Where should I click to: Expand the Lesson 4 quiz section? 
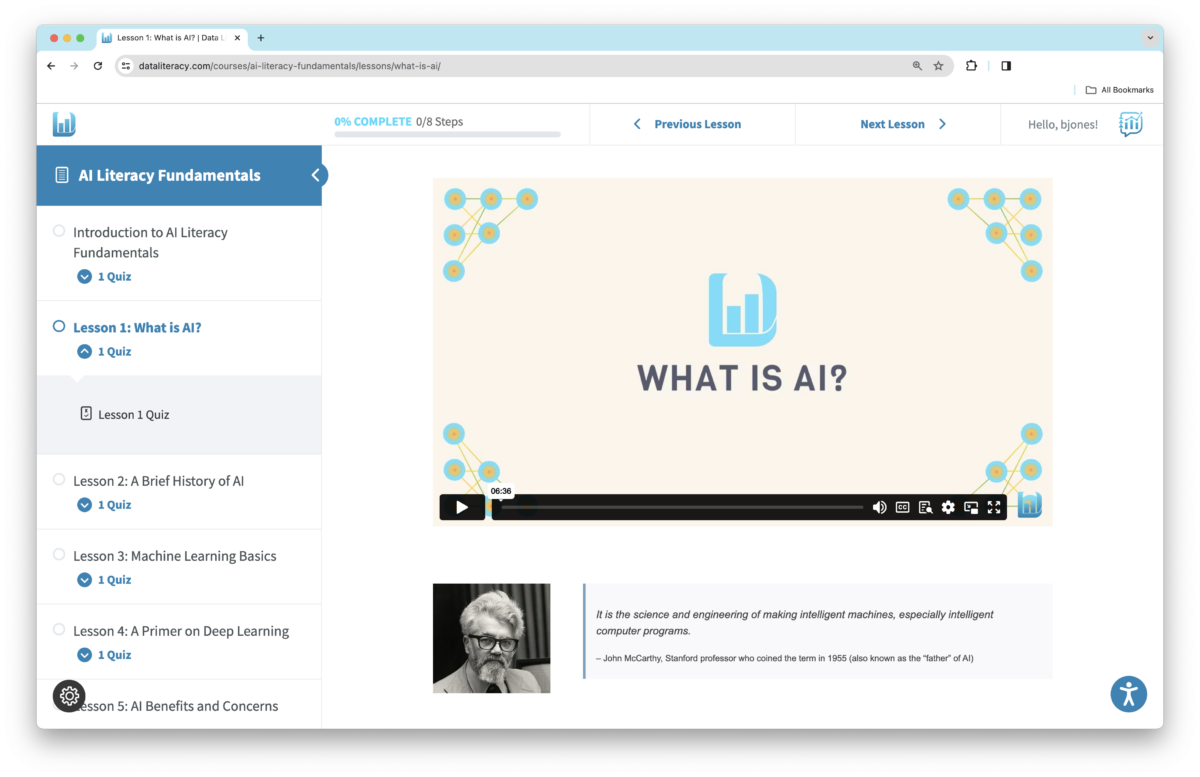pyautogui.click(x=84, y=654)
